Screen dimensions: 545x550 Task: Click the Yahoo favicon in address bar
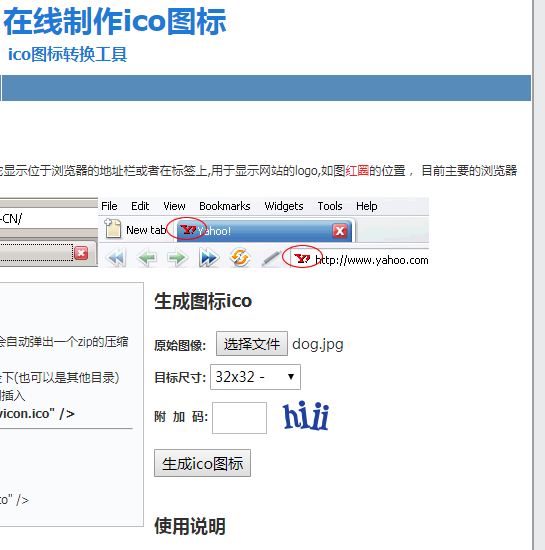point(302,259)
